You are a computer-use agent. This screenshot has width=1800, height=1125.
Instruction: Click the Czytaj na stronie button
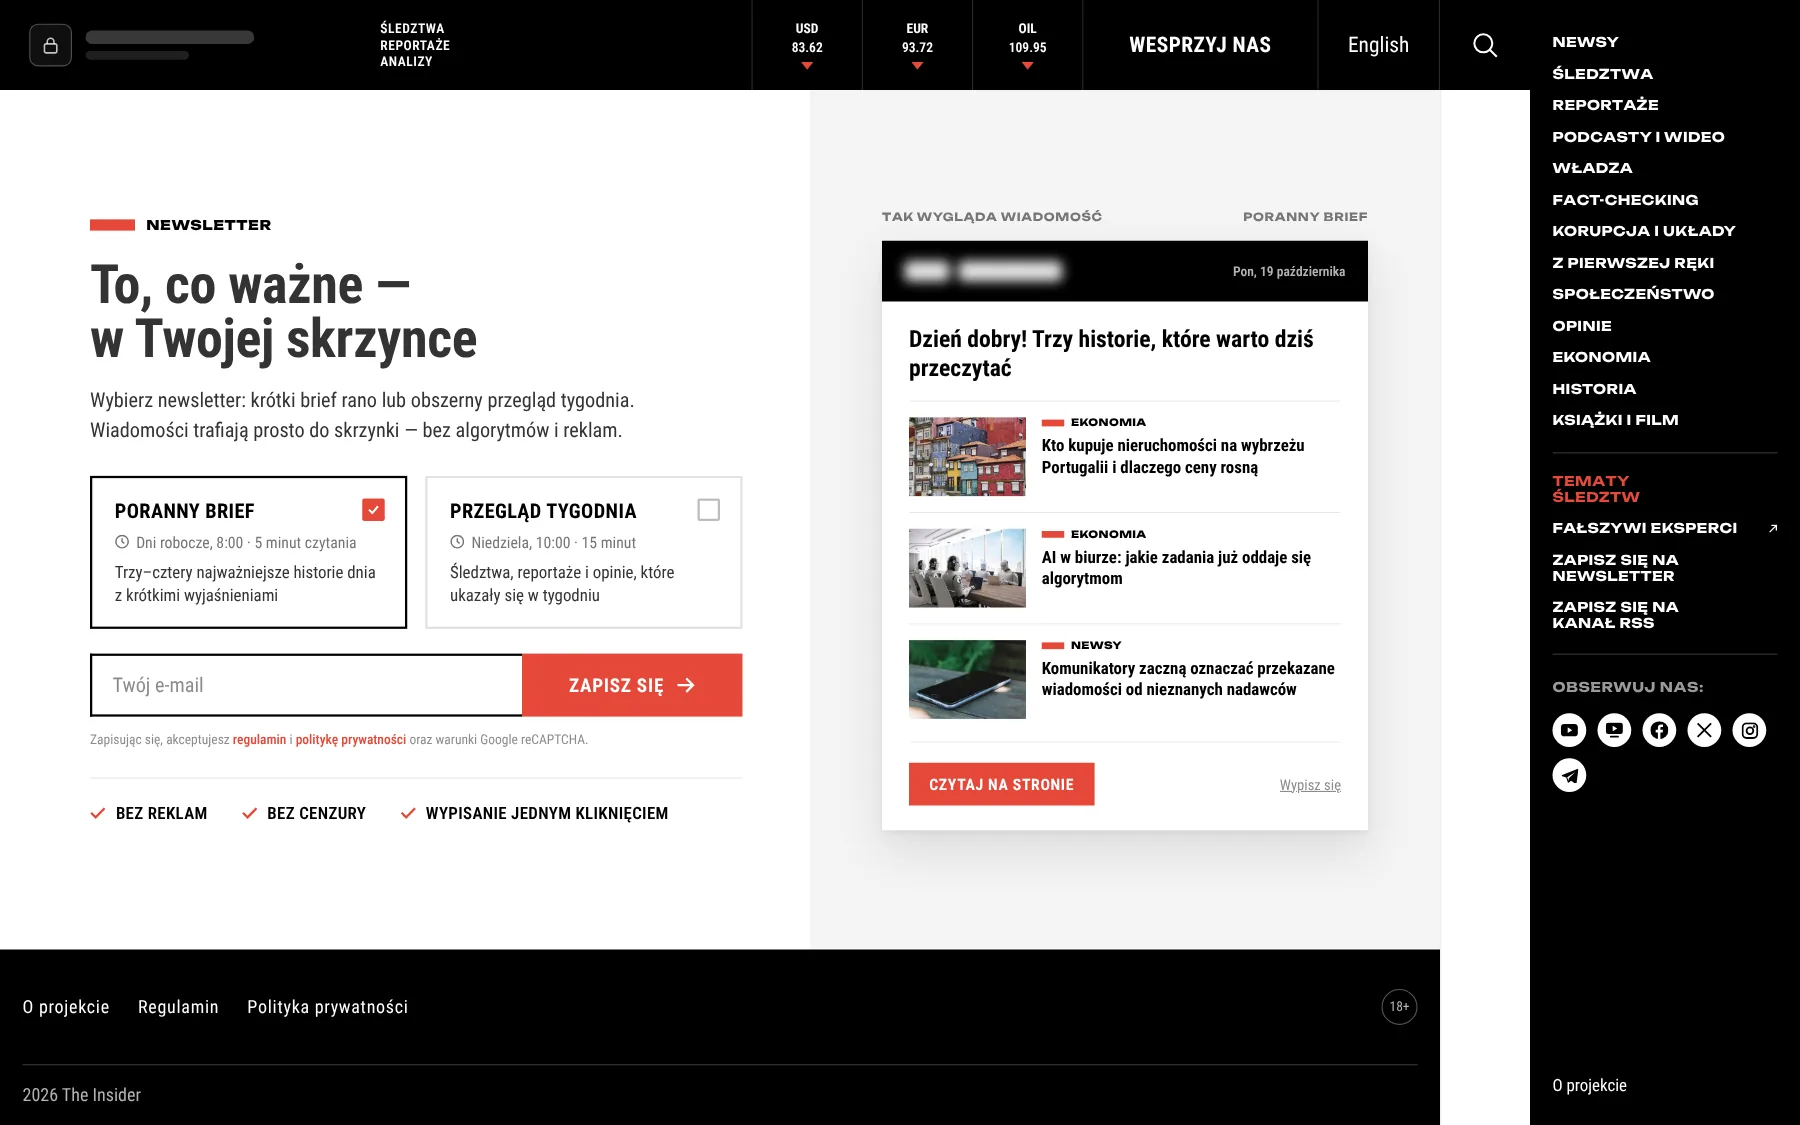[1001, 784]
